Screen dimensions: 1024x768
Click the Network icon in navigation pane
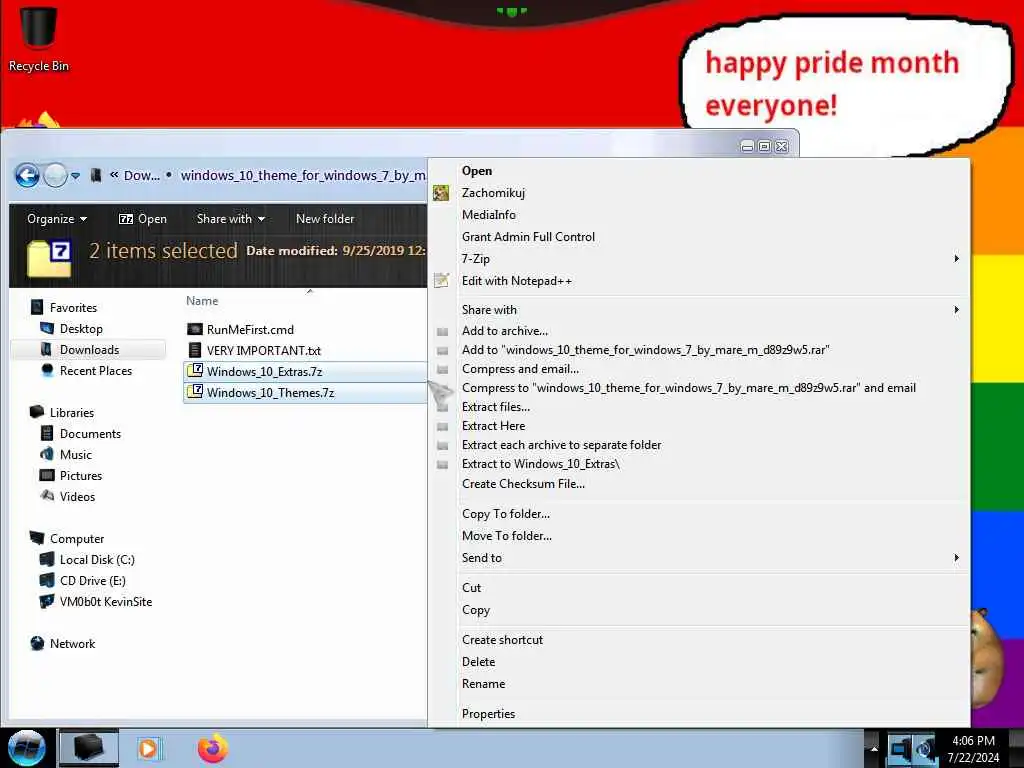(37, 643)
